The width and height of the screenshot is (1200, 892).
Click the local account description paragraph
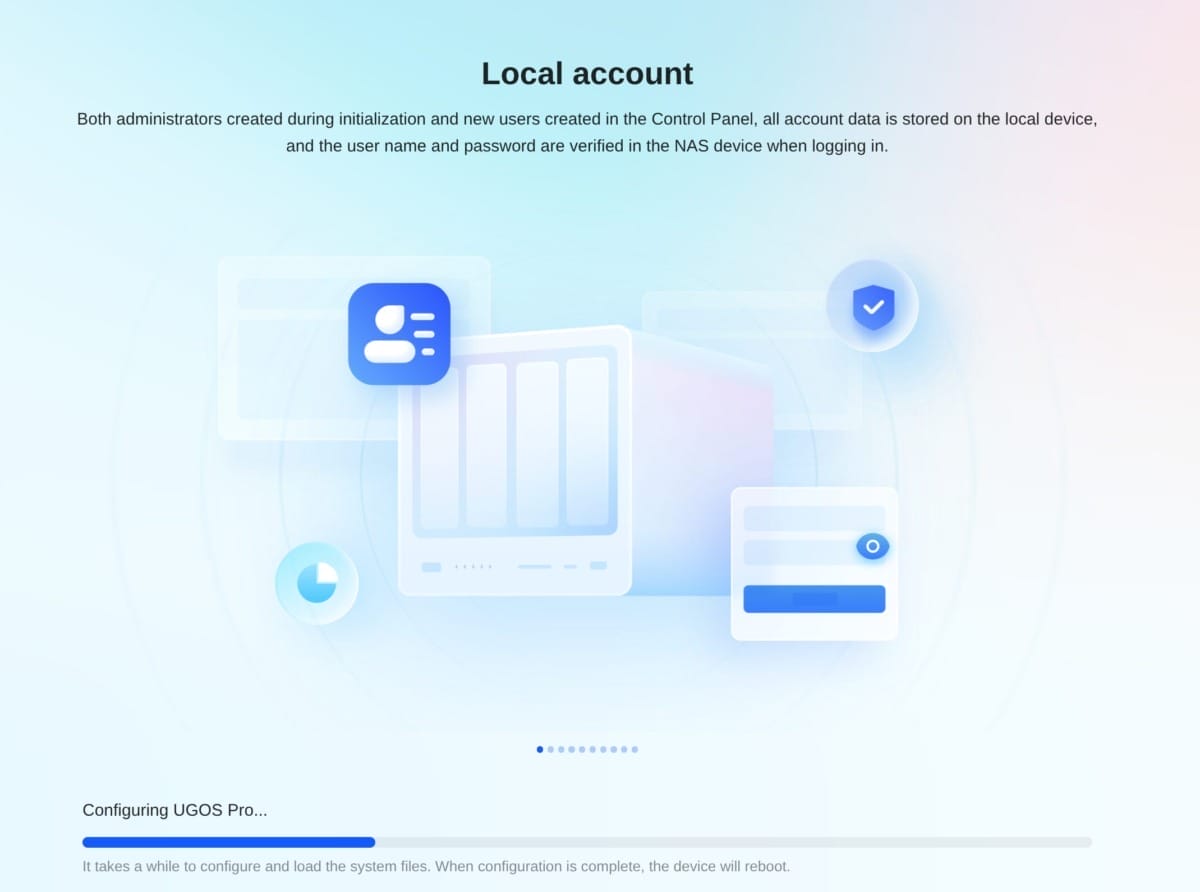[587, 132]
